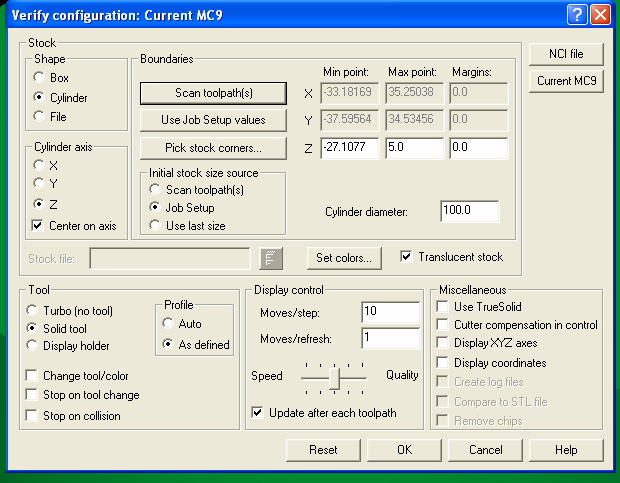The width and height of the screenshot is (620, 483).
Task: Click Pick stock corners button
Action: click(214, 148)
